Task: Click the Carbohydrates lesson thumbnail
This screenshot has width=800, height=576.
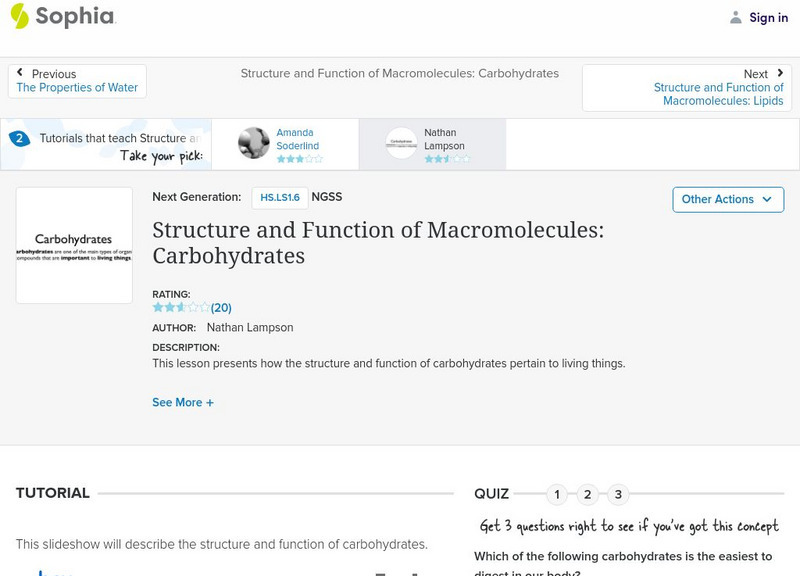Action: pos(74,244)
